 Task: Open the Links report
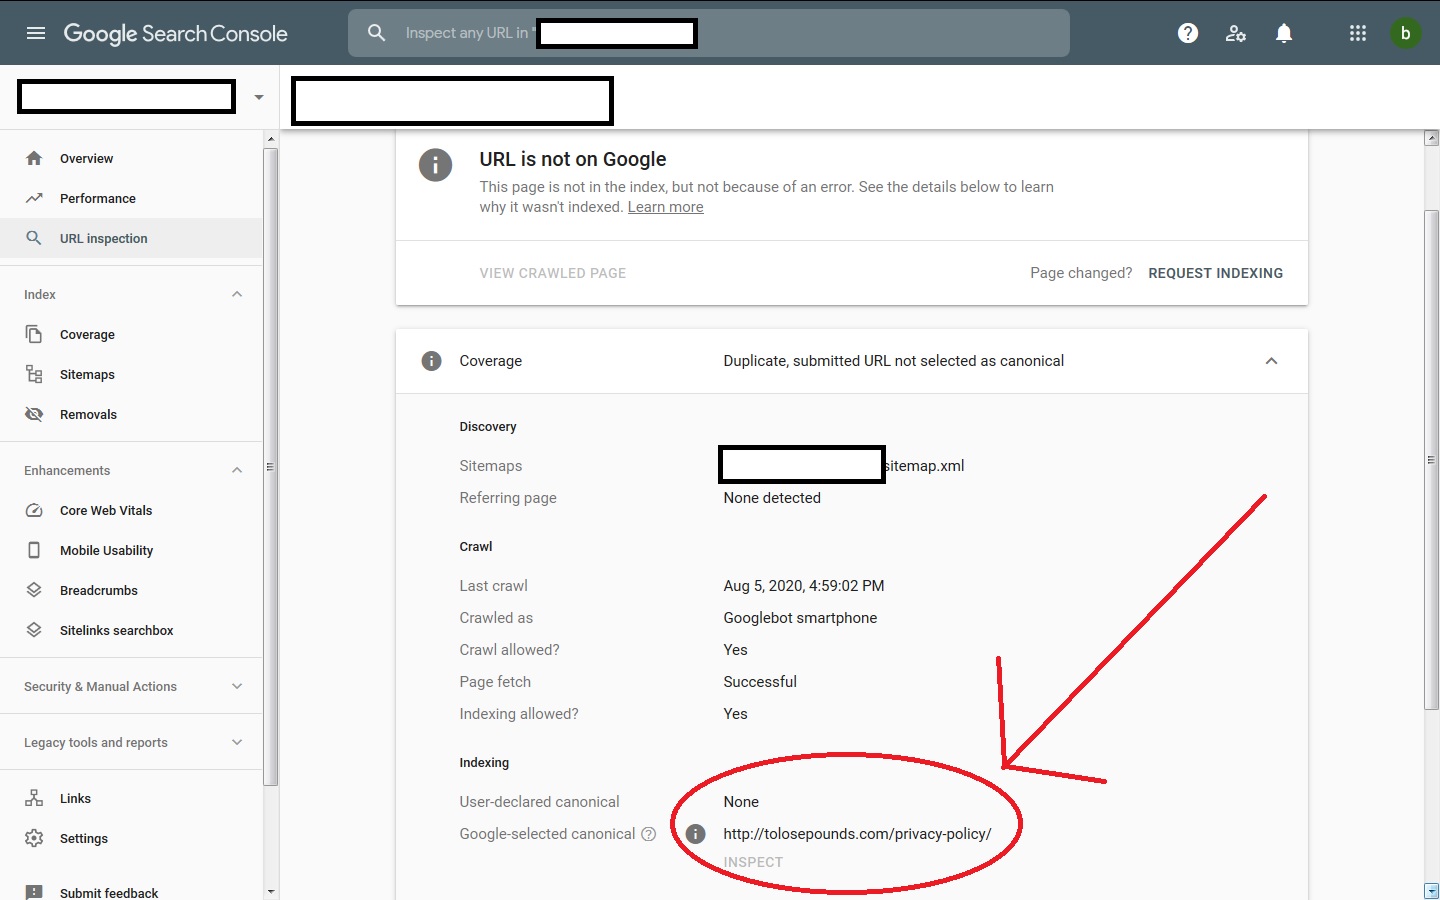click(x=131, y=798)
